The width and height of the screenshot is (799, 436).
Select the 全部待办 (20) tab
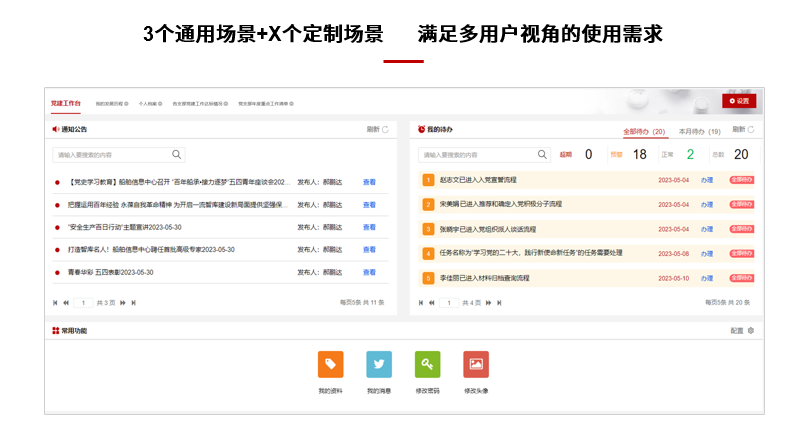644,131
